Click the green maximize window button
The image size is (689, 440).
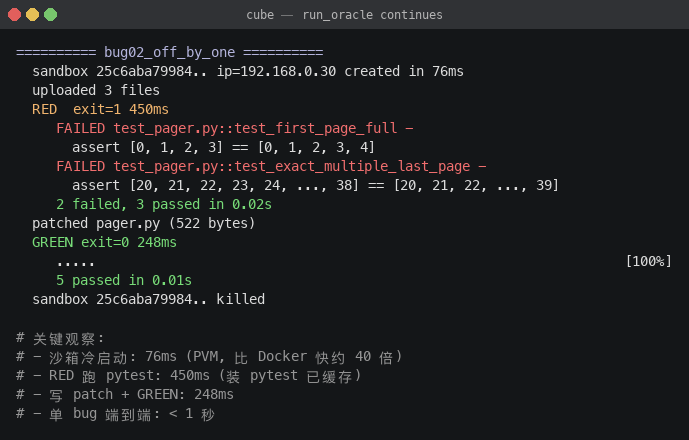(51, 15)
